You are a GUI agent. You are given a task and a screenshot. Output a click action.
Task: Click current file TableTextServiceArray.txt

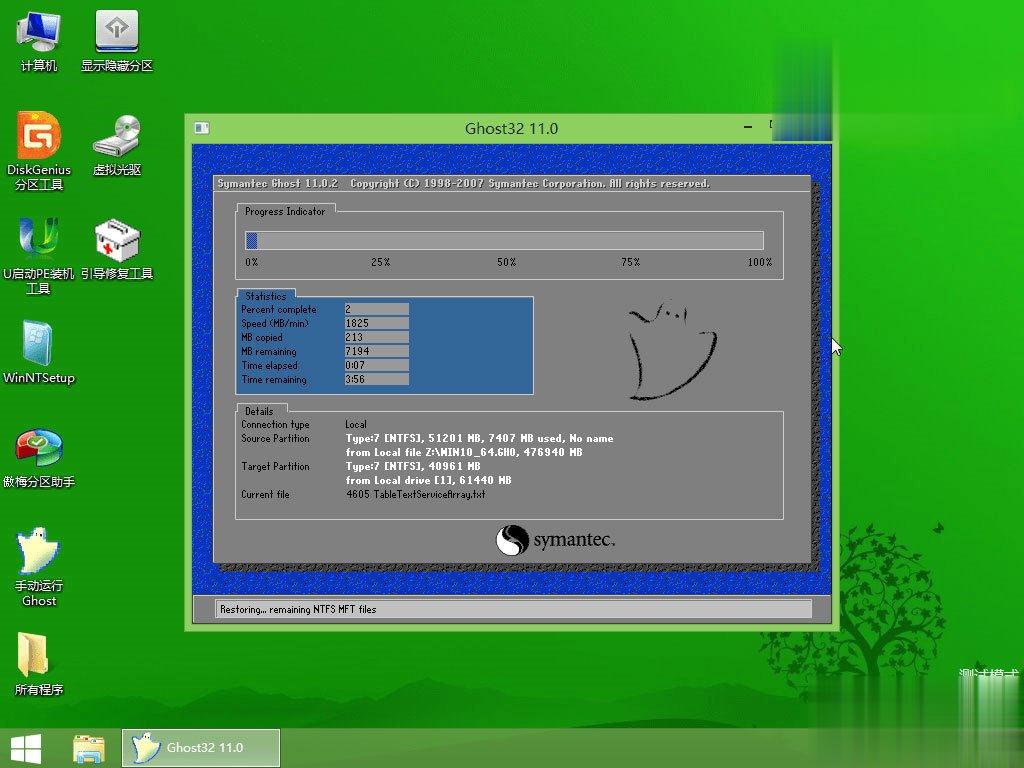pyautogui.click(x=415, y=494)
